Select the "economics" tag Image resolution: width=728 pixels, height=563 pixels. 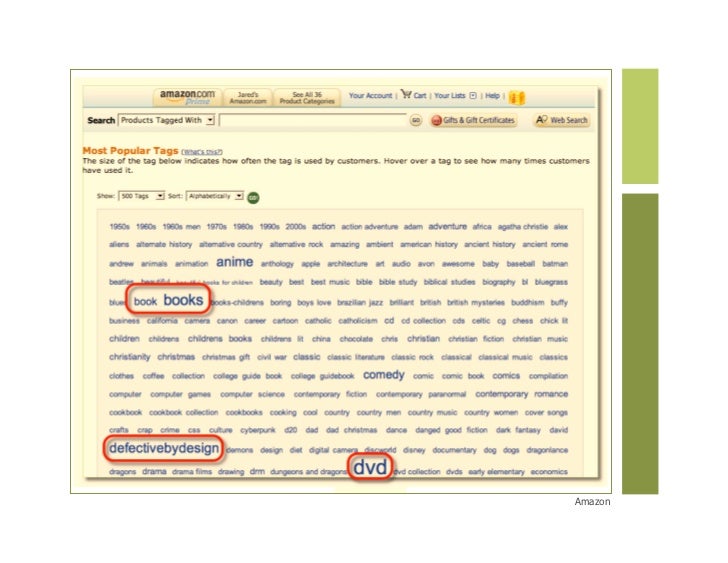(549, 472)
